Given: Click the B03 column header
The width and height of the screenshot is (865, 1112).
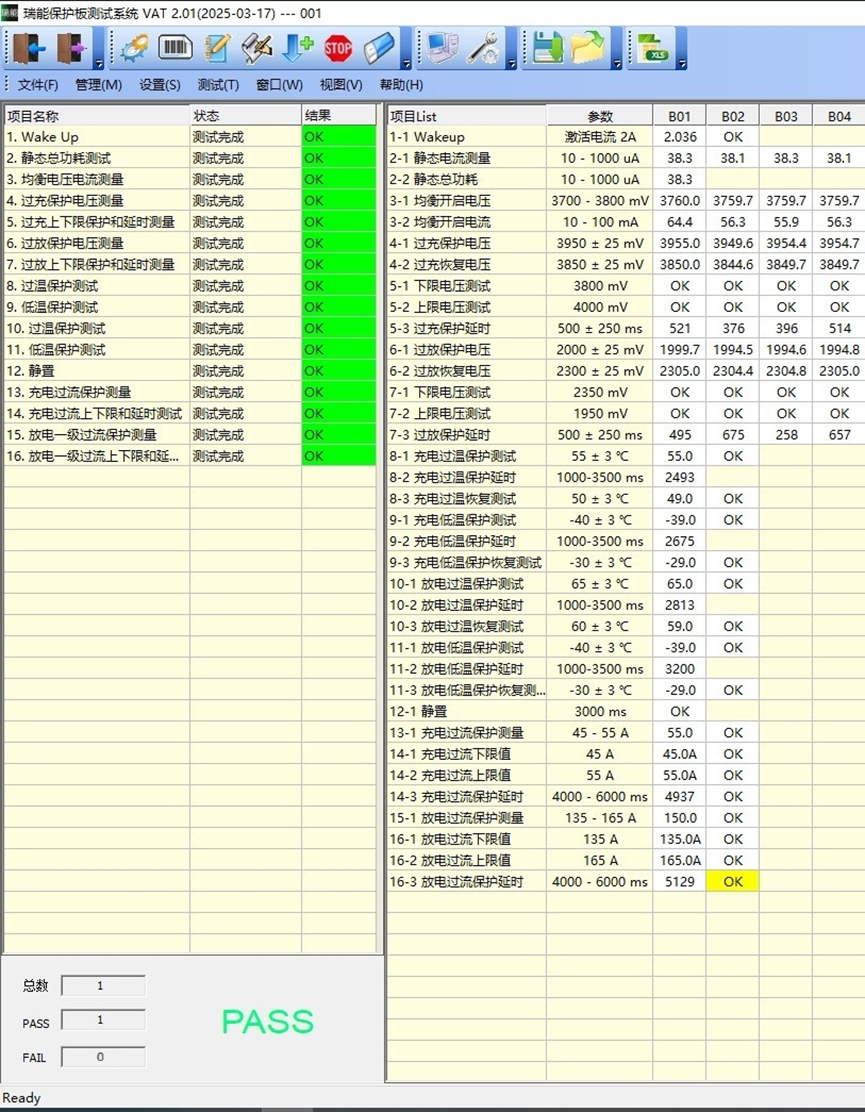Looking at the screenshot, I should tap(786, 116).
